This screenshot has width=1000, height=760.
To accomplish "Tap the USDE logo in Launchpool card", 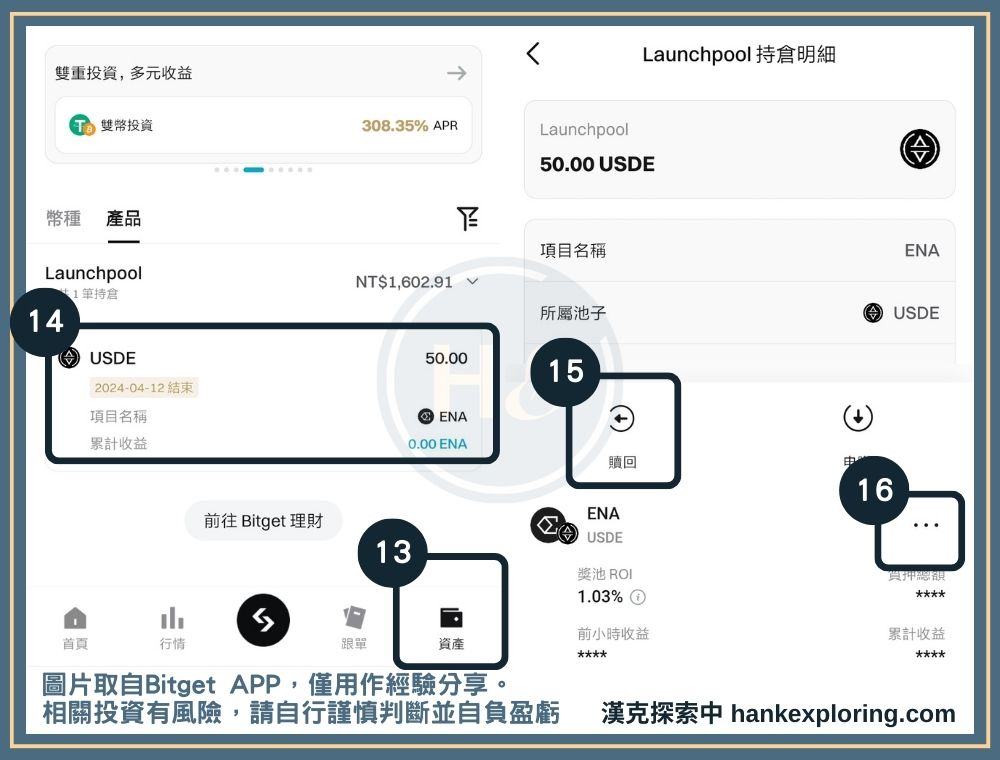I will coord(920,149).
